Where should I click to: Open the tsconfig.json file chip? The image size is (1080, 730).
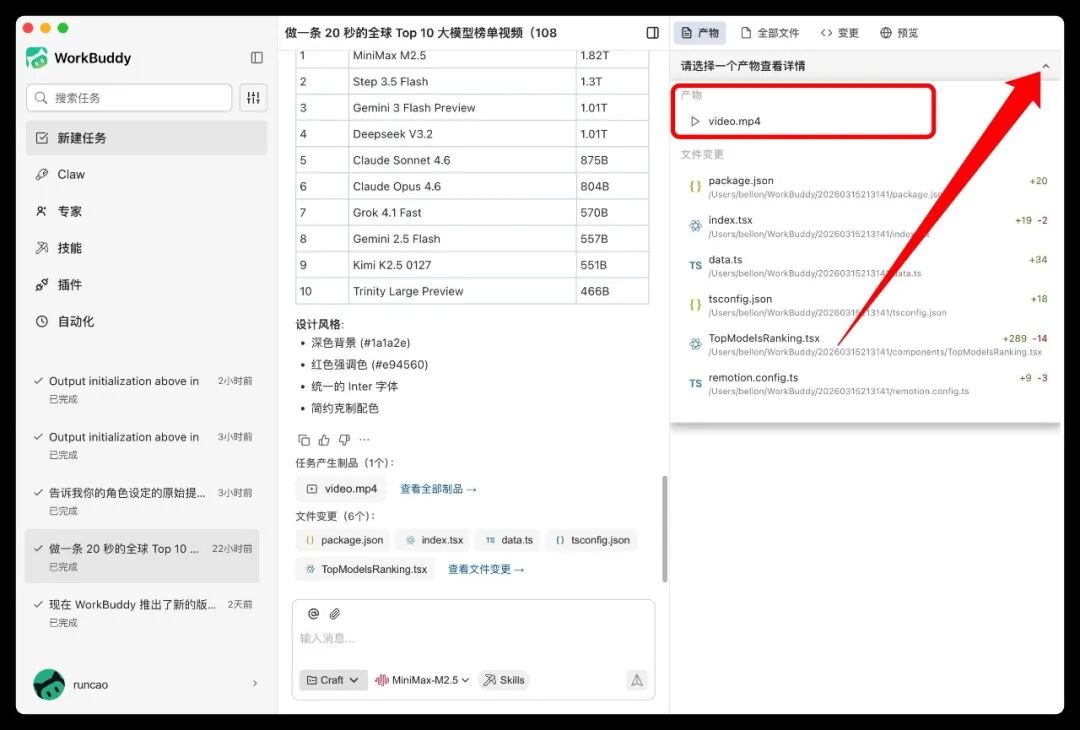point(592,540)
